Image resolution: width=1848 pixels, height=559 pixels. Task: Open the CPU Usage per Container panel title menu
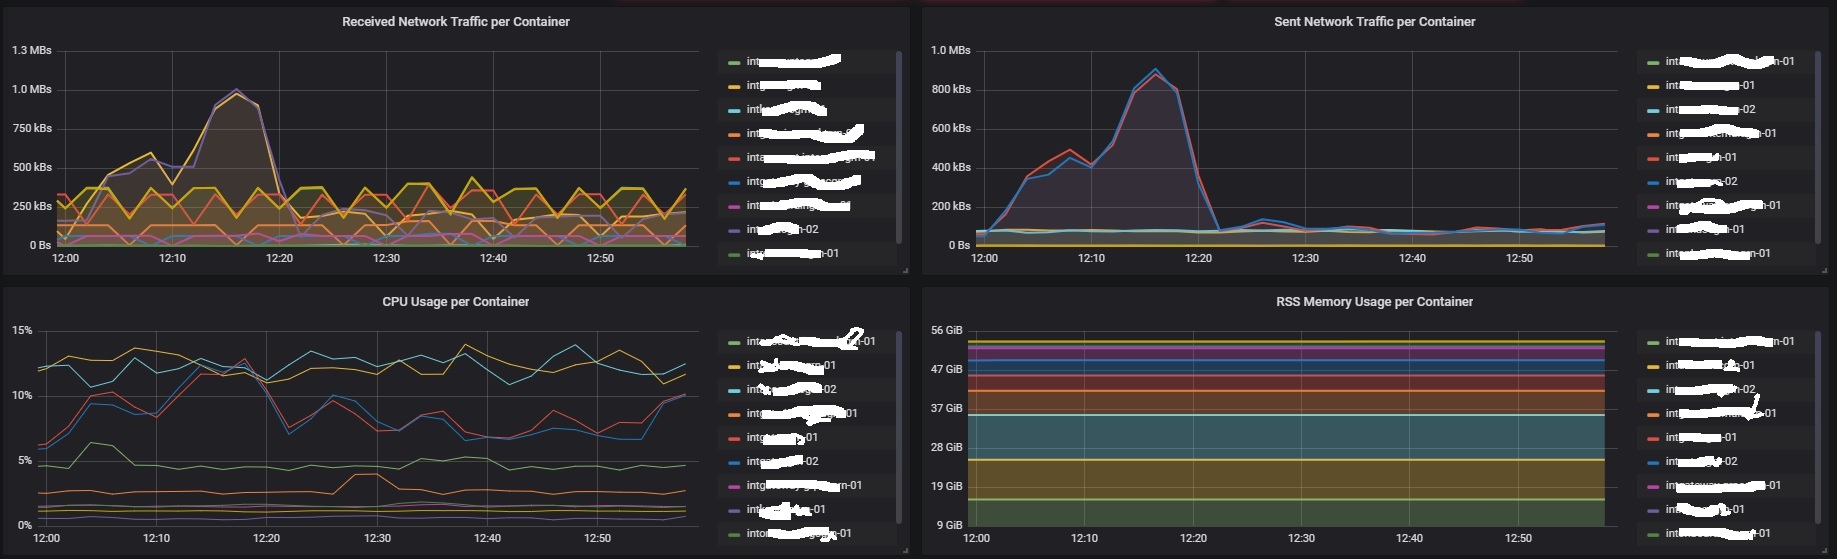click(x=455, y=301)
